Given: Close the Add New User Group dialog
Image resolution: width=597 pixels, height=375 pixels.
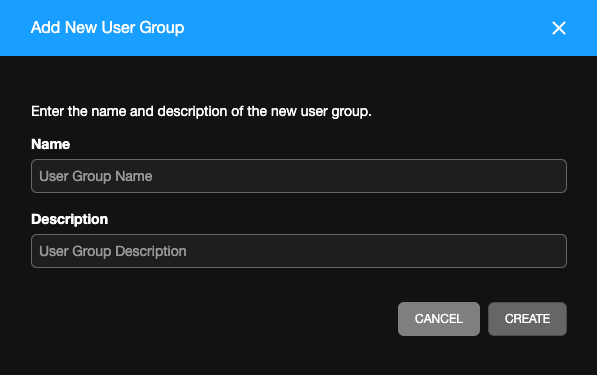Looking at the screenshot, I should tap(559, 28).
